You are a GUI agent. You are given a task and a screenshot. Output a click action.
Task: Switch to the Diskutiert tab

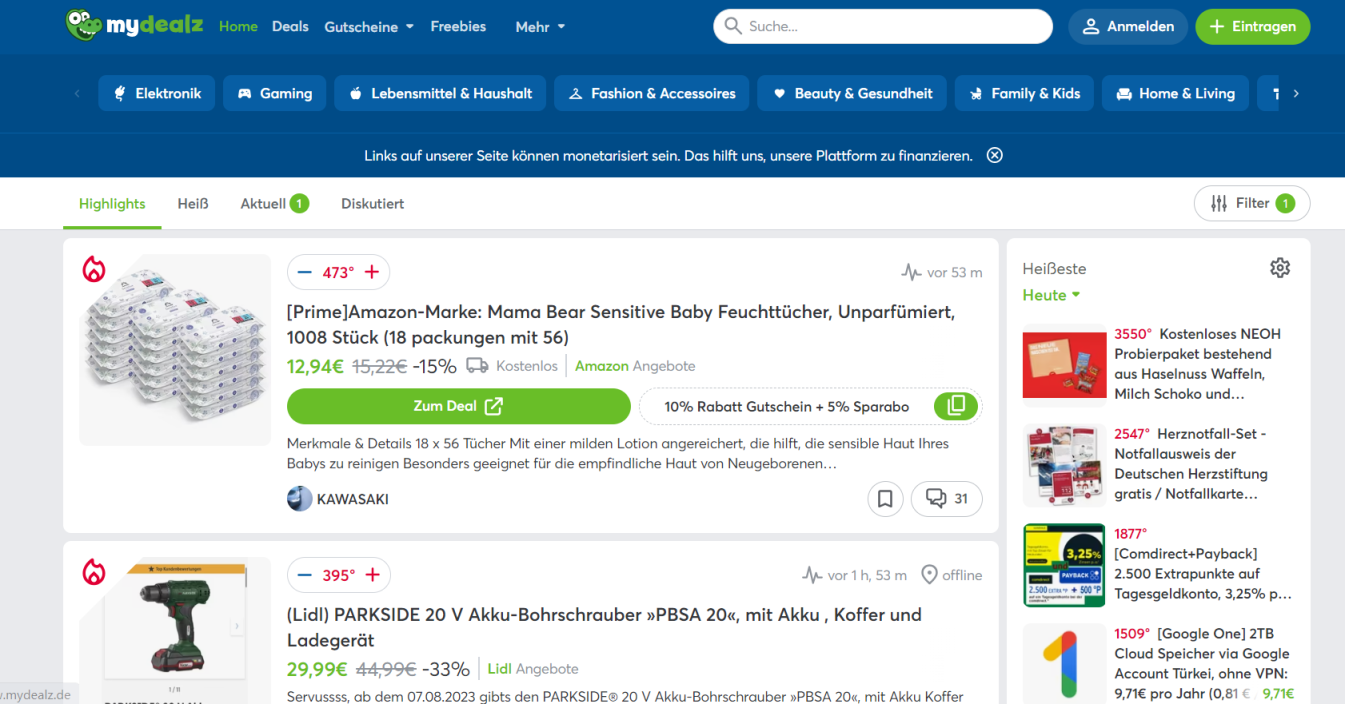click(x=372, y=203)
